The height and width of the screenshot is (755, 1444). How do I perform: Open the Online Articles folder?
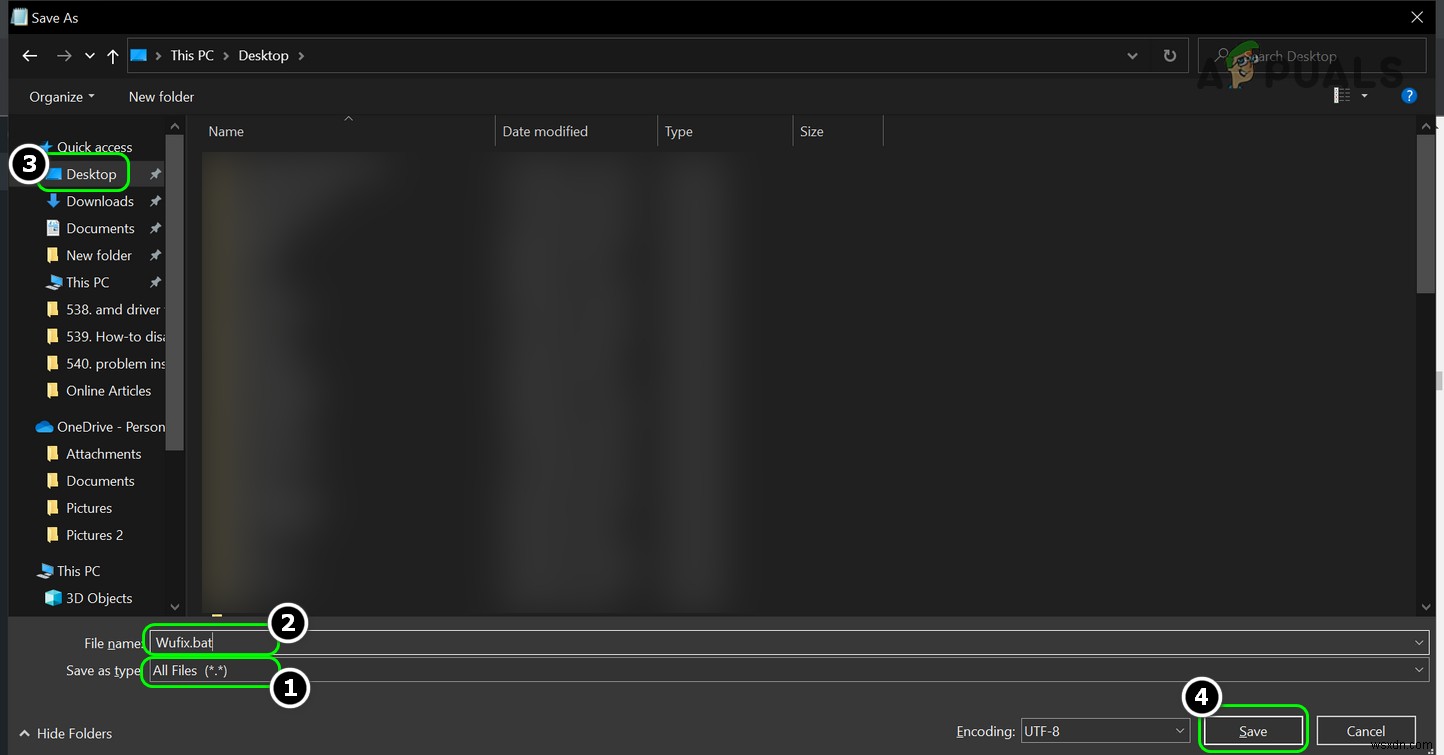(x=108, y=390)
